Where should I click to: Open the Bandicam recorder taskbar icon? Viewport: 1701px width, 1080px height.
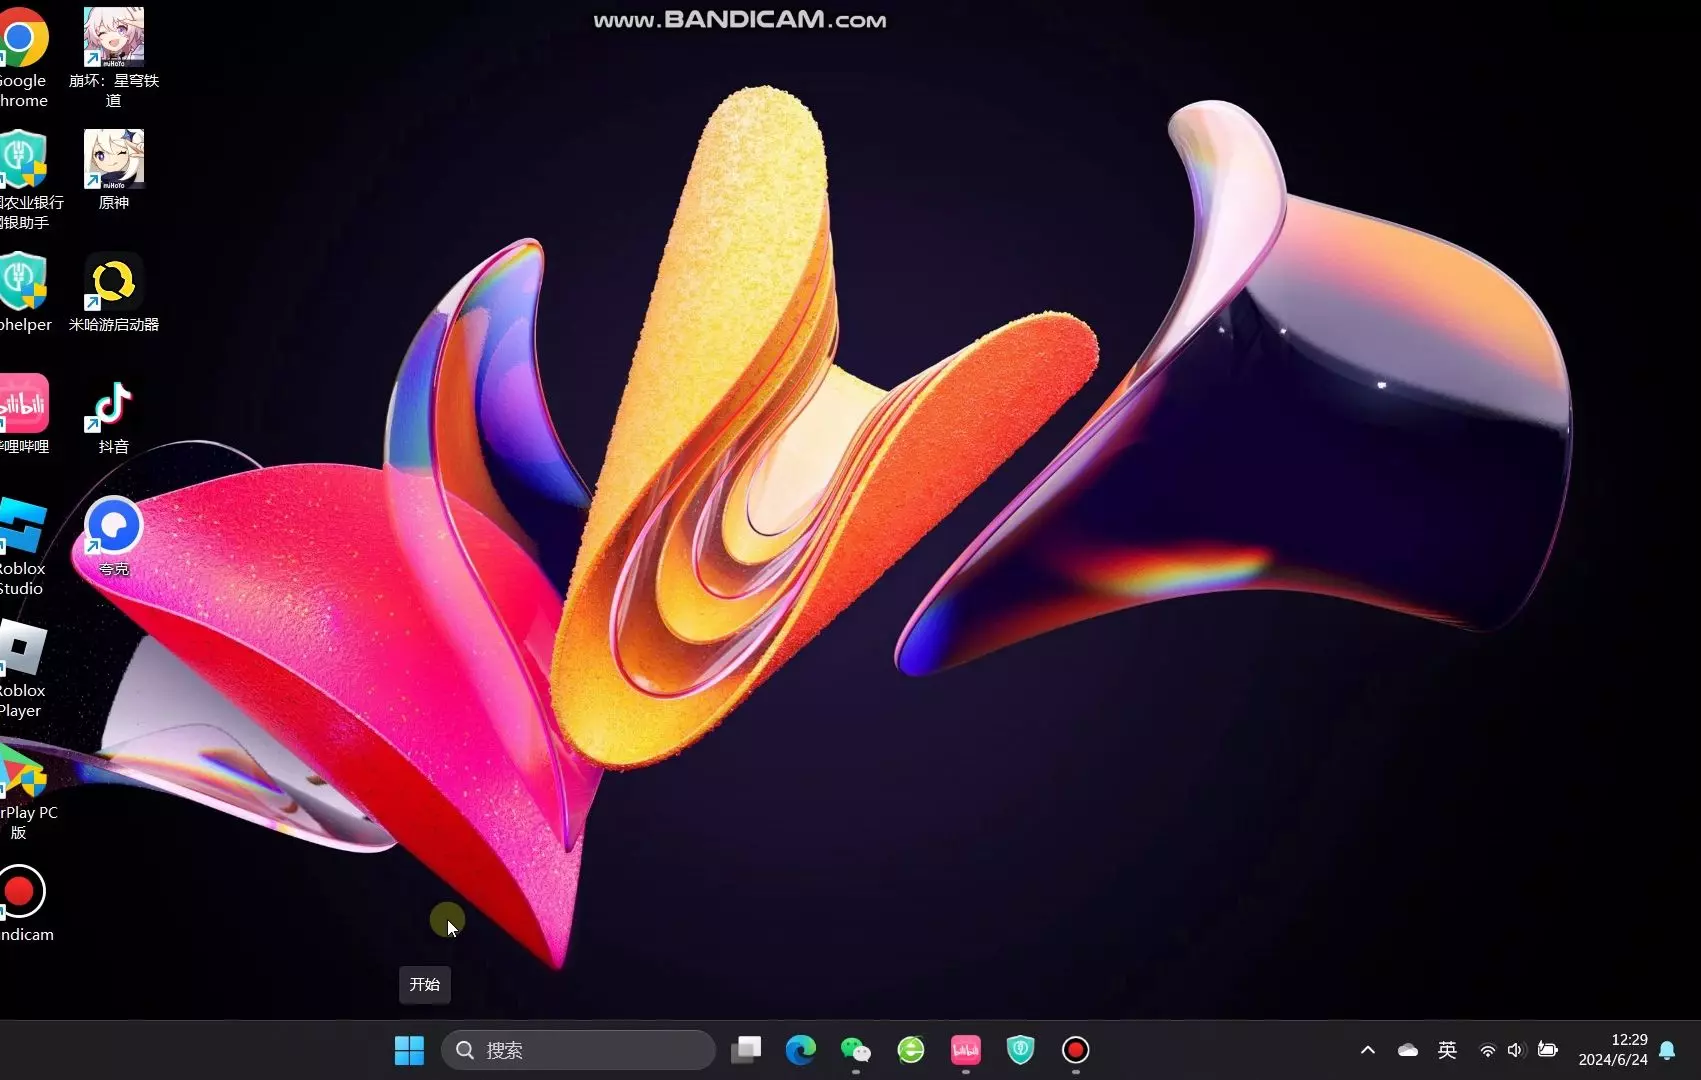(1076, 1050)
